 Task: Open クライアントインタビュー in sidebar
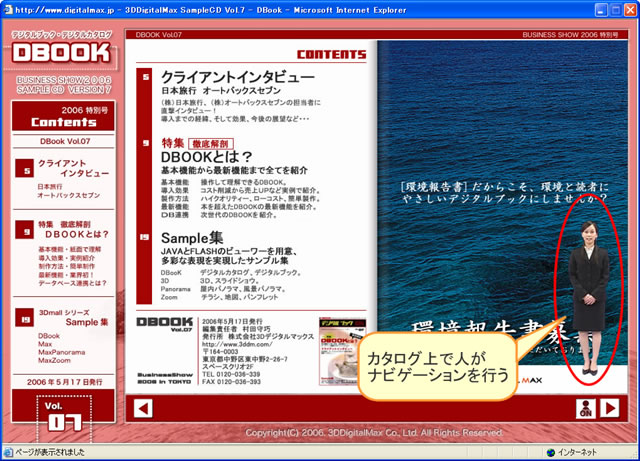click(73, 168)
